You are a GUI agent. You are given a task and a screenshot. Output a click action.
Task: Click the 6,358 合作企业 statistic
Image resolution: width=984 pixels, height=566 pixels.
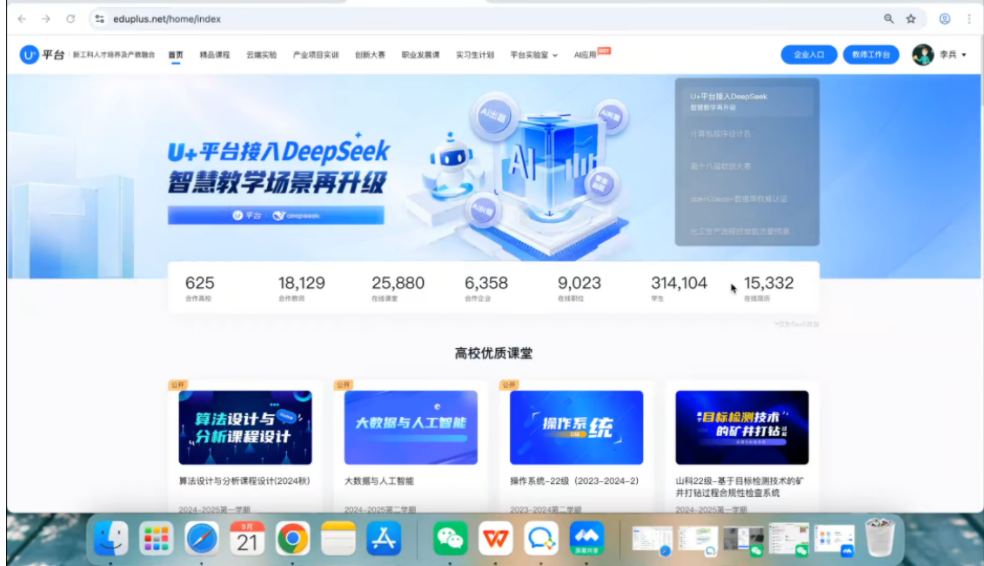pyautogui.click(x=486, y=288)
